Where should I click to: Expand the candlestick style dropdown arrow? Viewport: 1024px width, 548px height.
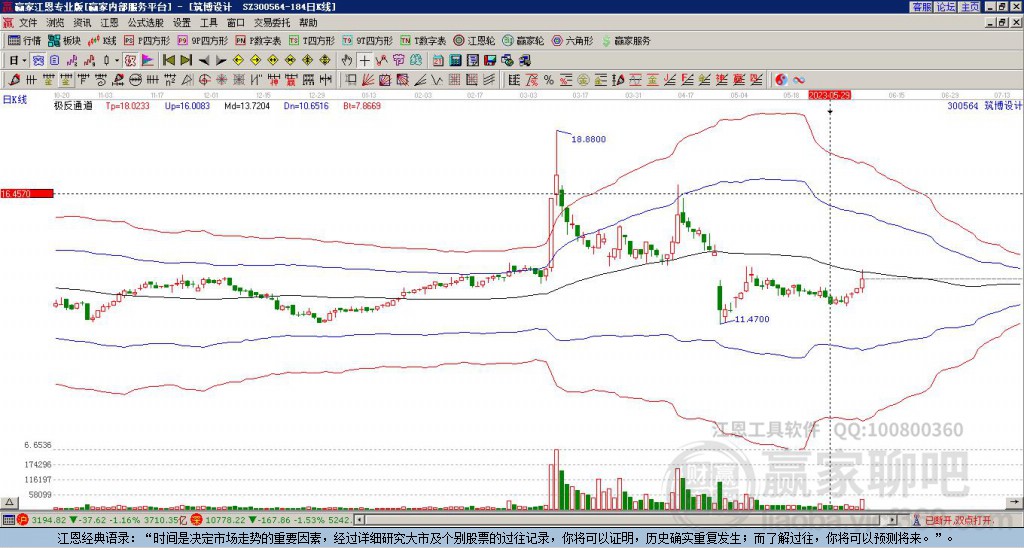[117, 61]
